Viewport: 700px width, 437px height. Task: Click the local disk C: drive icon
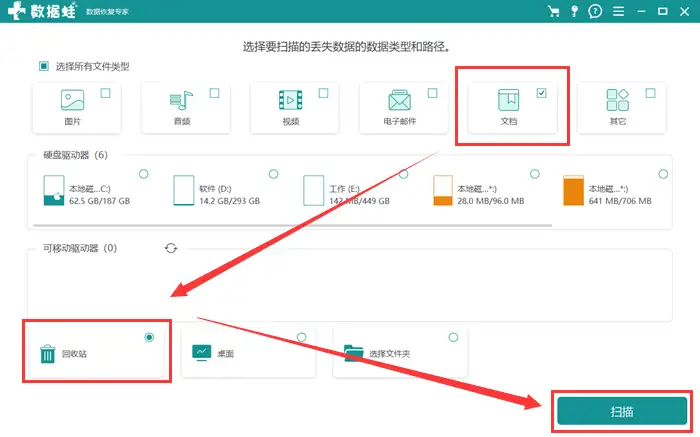pos(54,191)
